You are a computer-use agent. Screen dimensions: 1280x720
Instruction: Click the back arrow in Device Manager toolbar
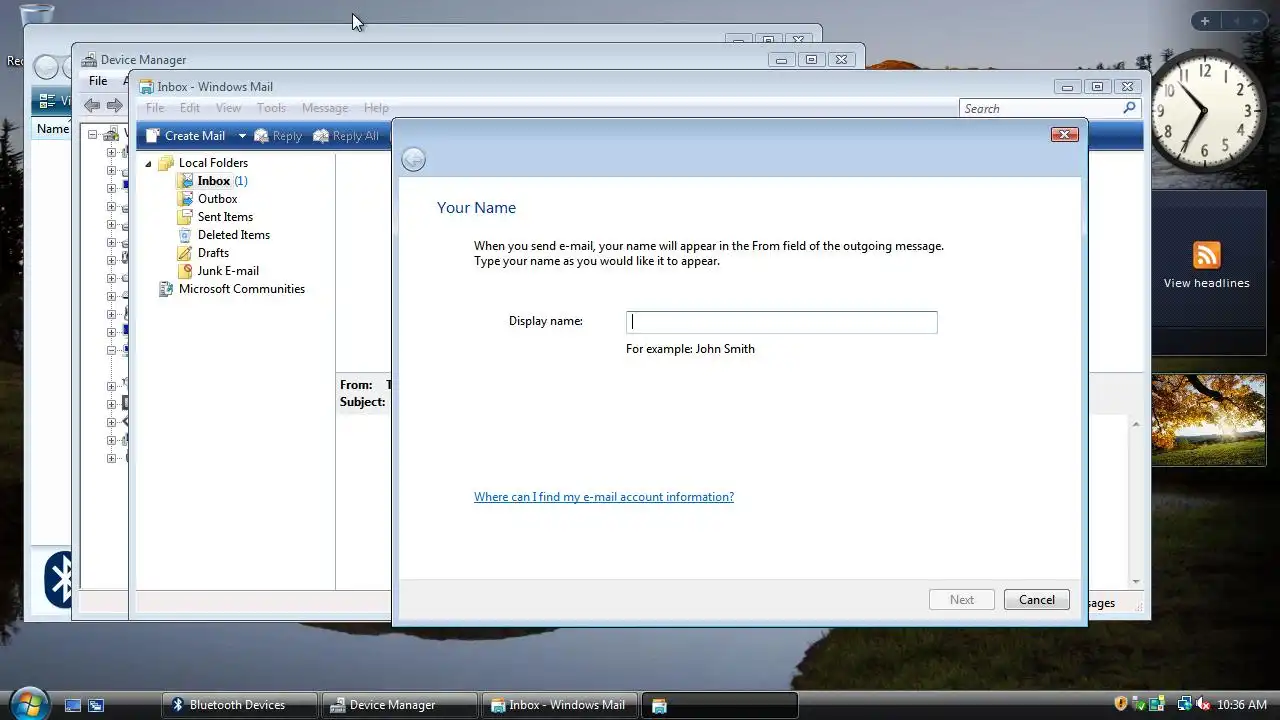tap(92, 105)
